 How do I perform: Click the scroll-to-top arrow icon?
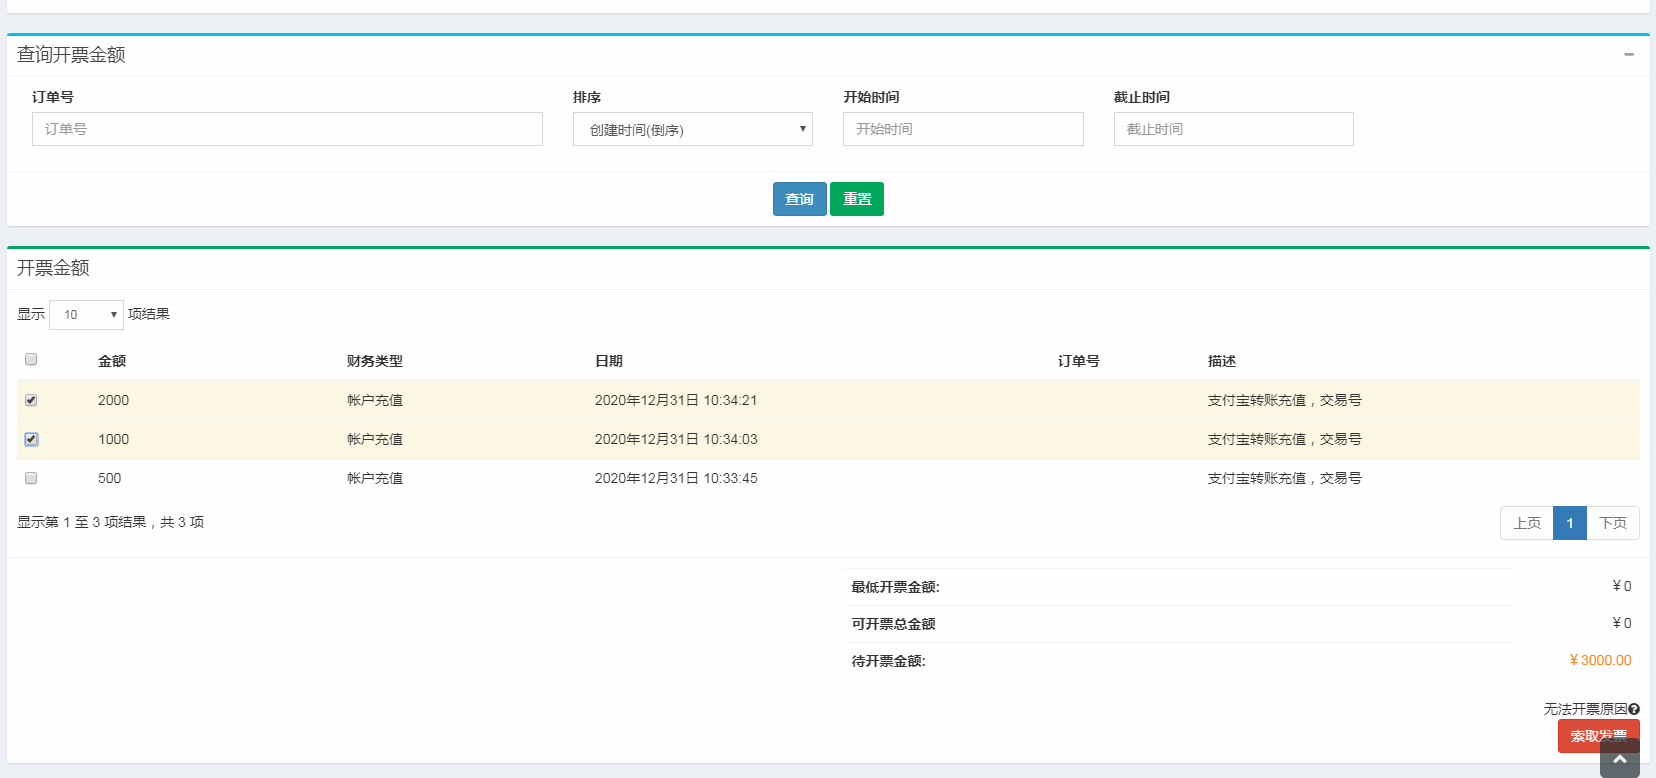[1620, 759]
